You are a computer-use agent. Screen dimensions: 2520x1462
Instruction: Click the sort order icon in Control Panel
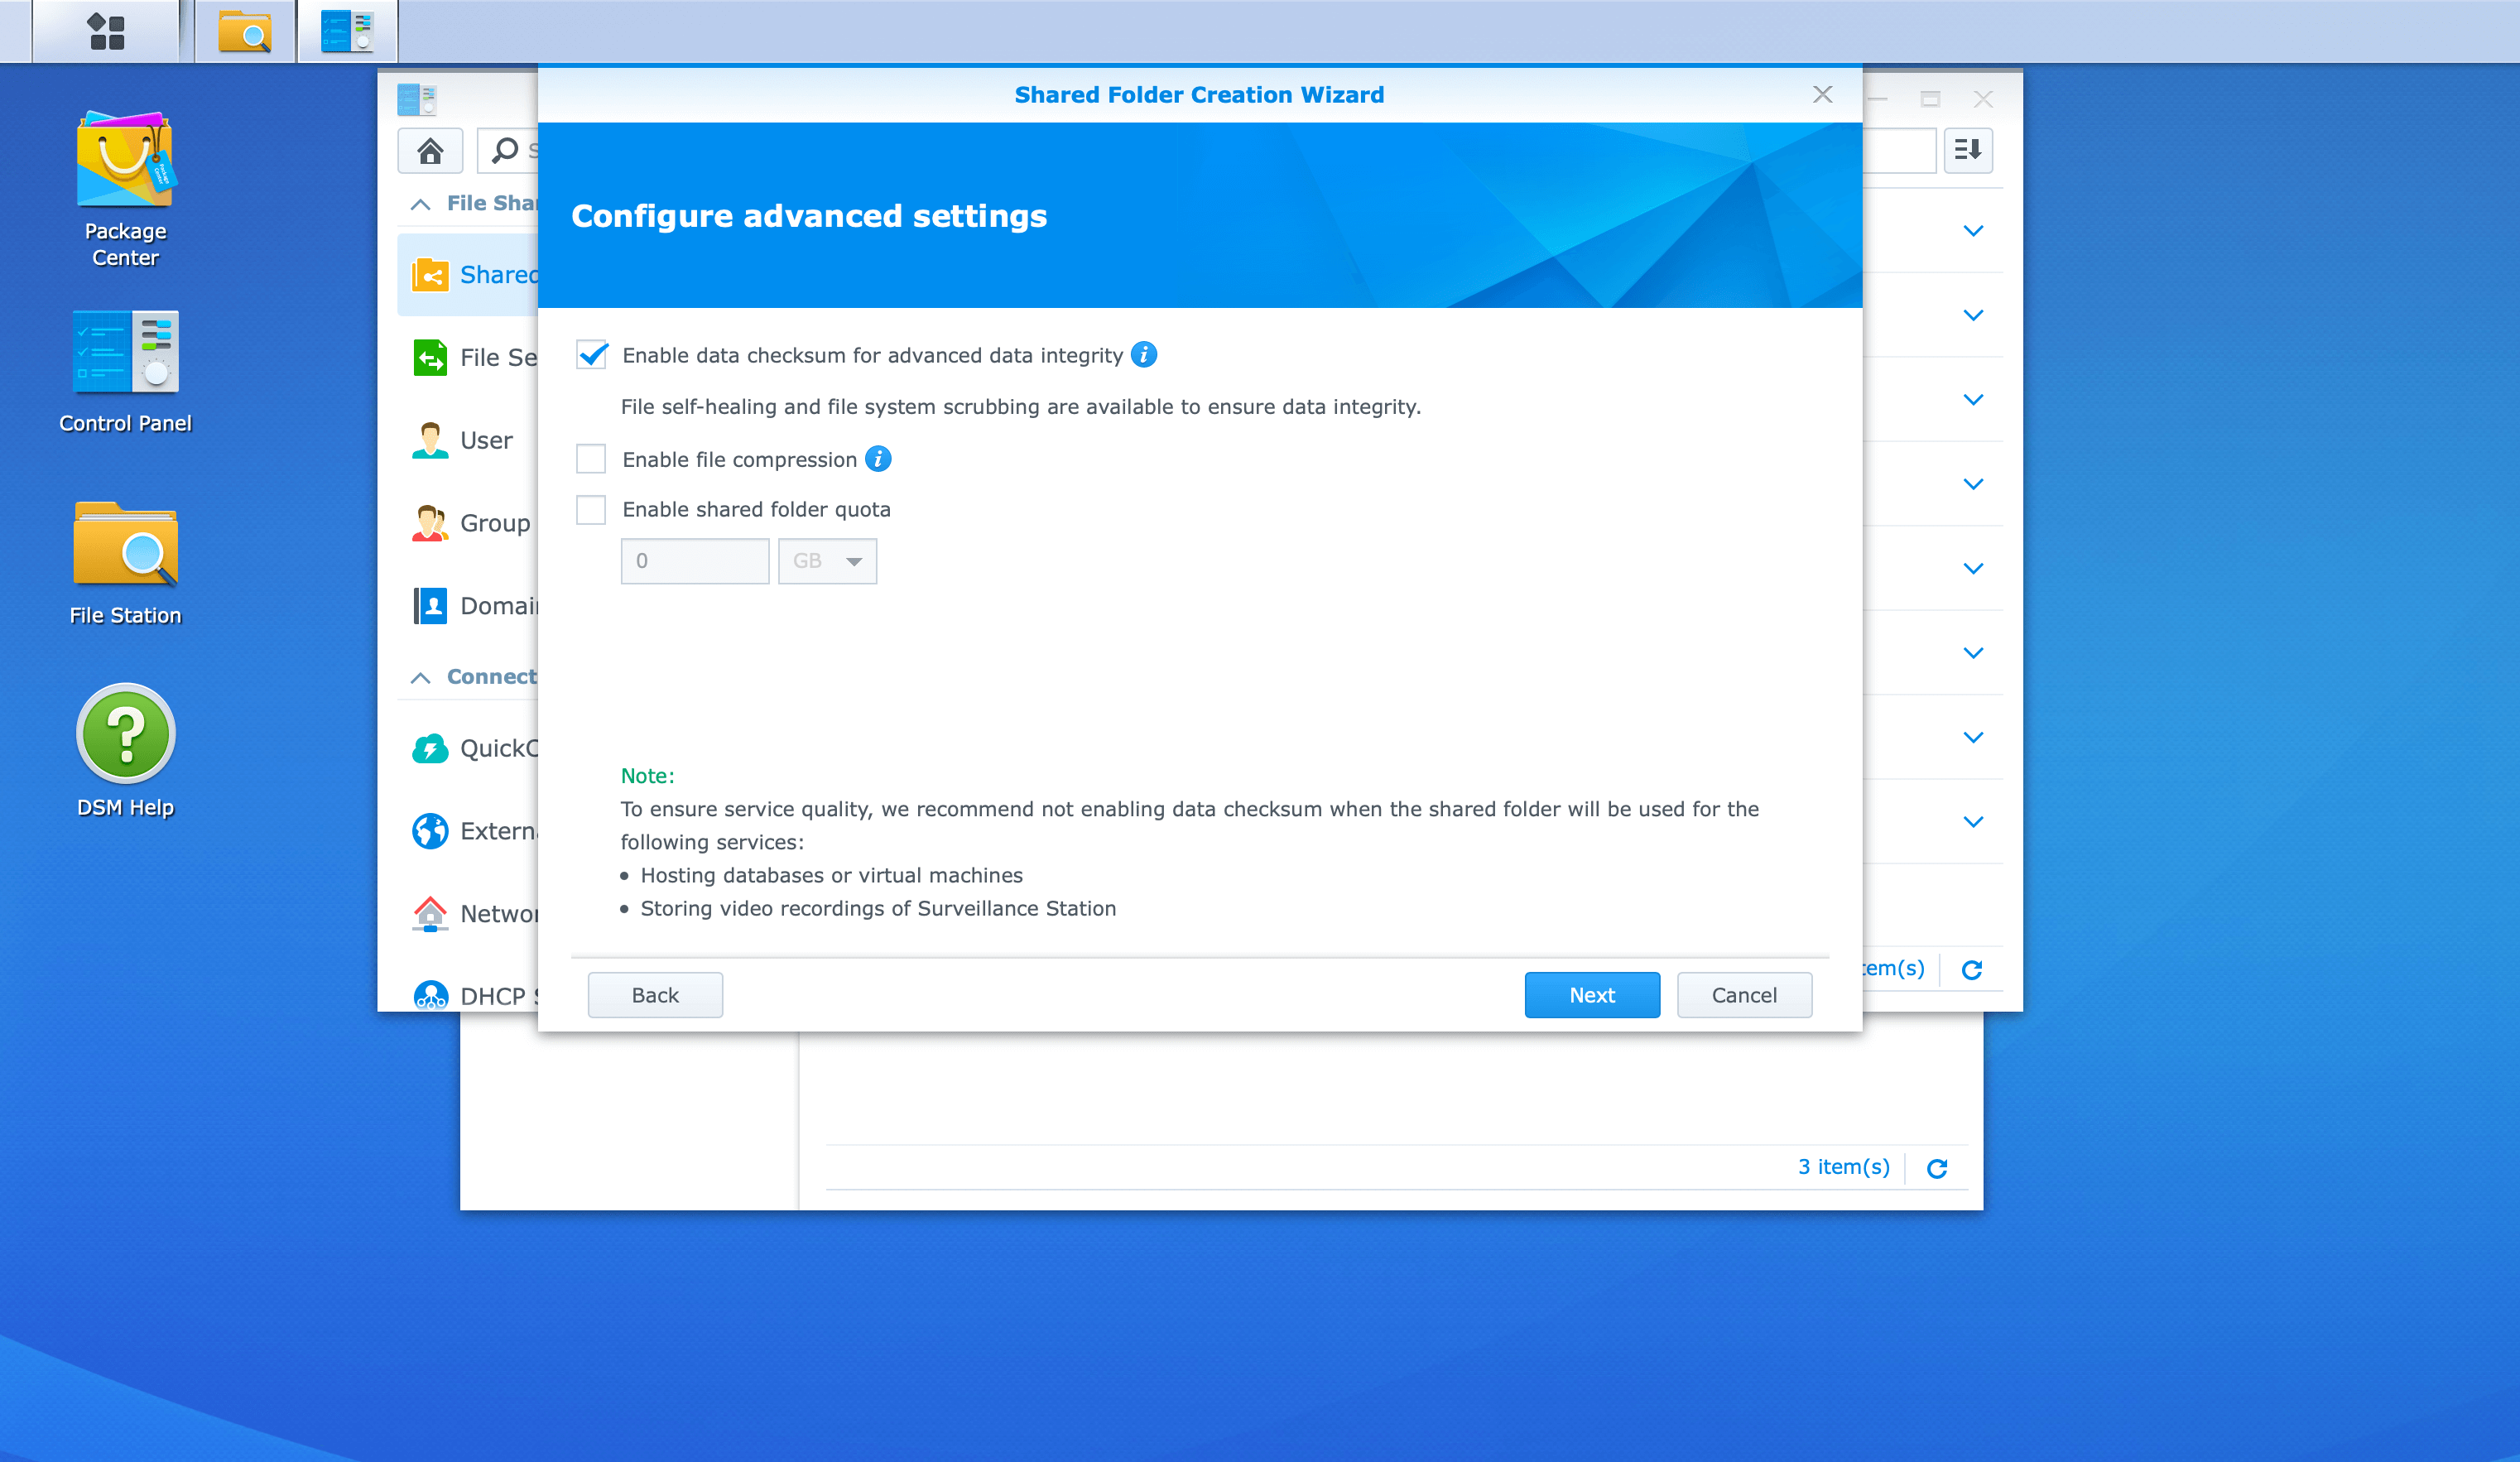pos(1968,150)
